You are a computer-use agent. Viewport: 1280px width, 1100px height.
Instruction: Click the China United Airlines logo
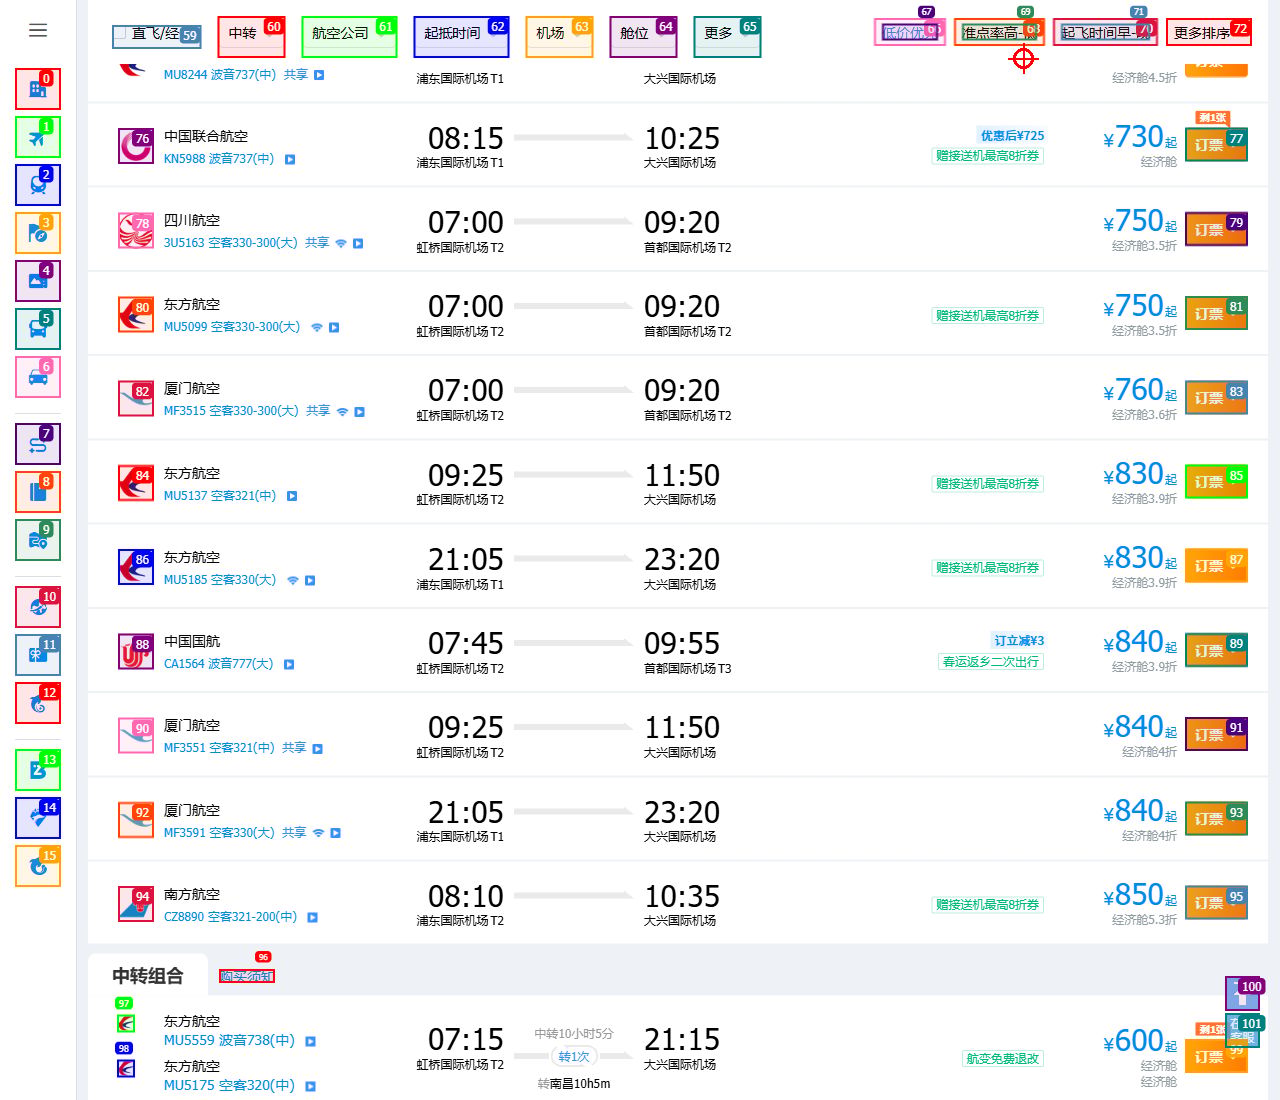coord(136,146)
